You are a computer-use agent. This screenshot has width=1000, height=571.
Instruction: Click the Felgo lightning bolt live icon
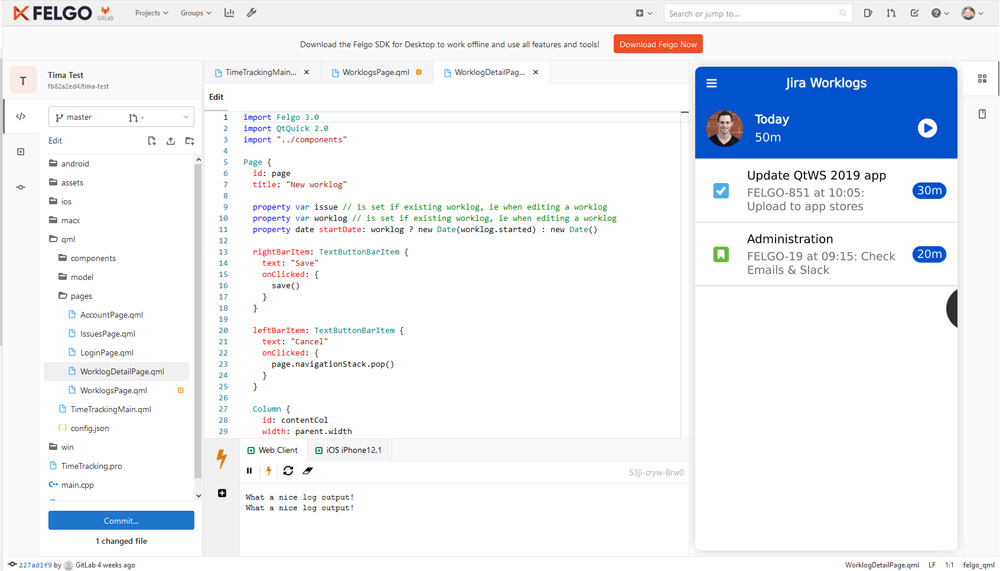(x=221, y=458)
